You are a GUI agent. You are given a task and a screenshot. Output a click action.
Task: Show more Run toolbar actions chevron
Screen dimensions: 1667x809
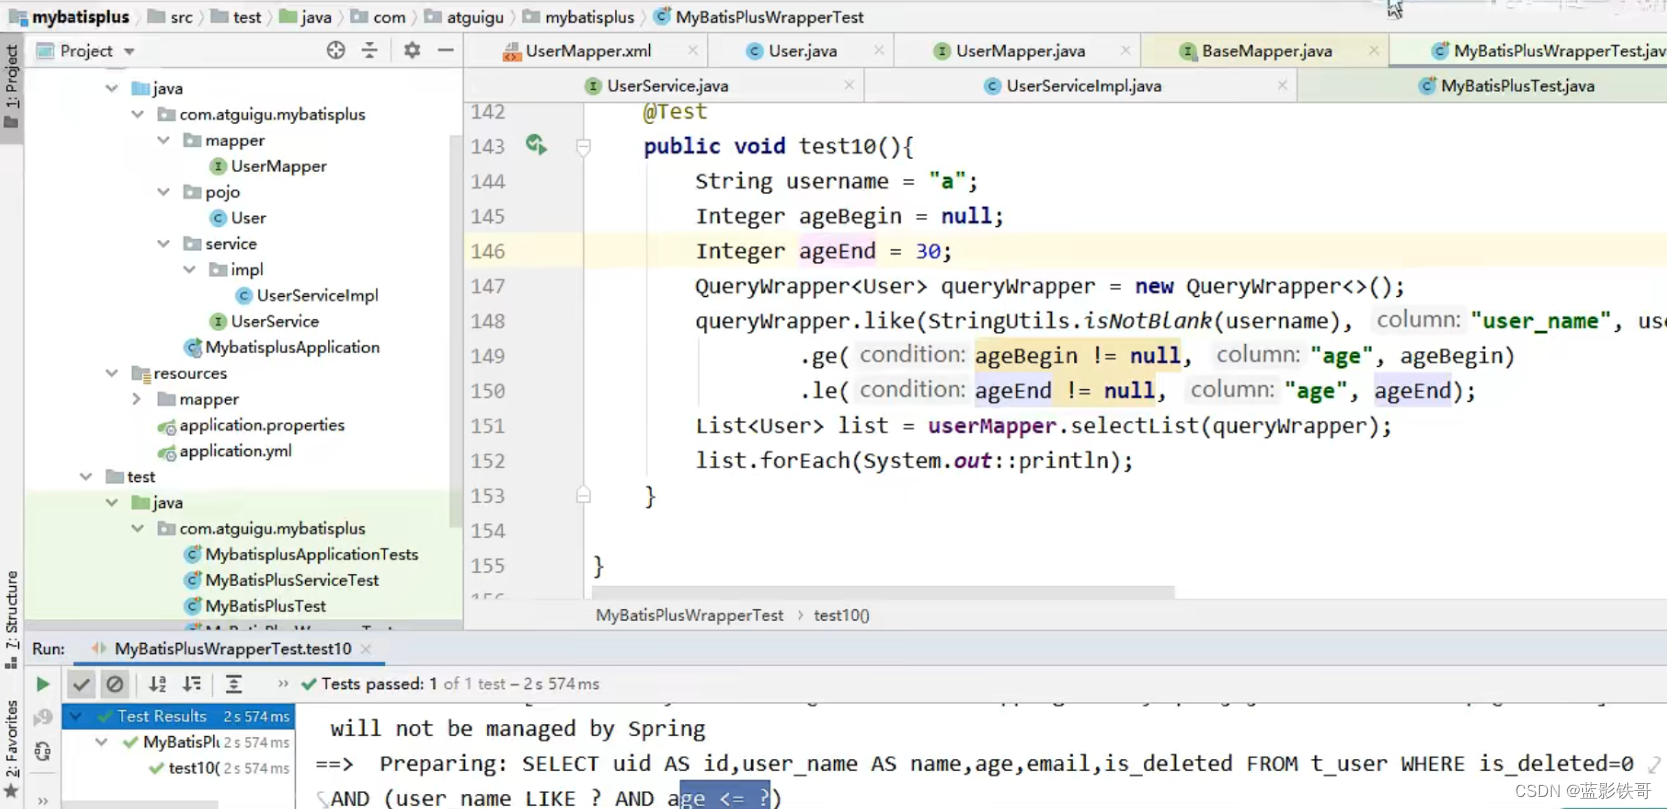click(283, 684)
